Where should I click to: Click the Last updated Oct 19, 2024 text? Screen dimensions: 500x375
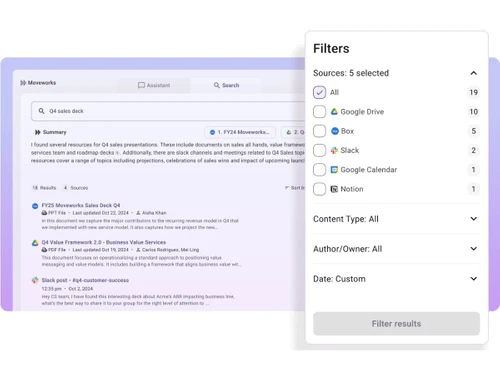pyautogui.click(x=100, y=250)
